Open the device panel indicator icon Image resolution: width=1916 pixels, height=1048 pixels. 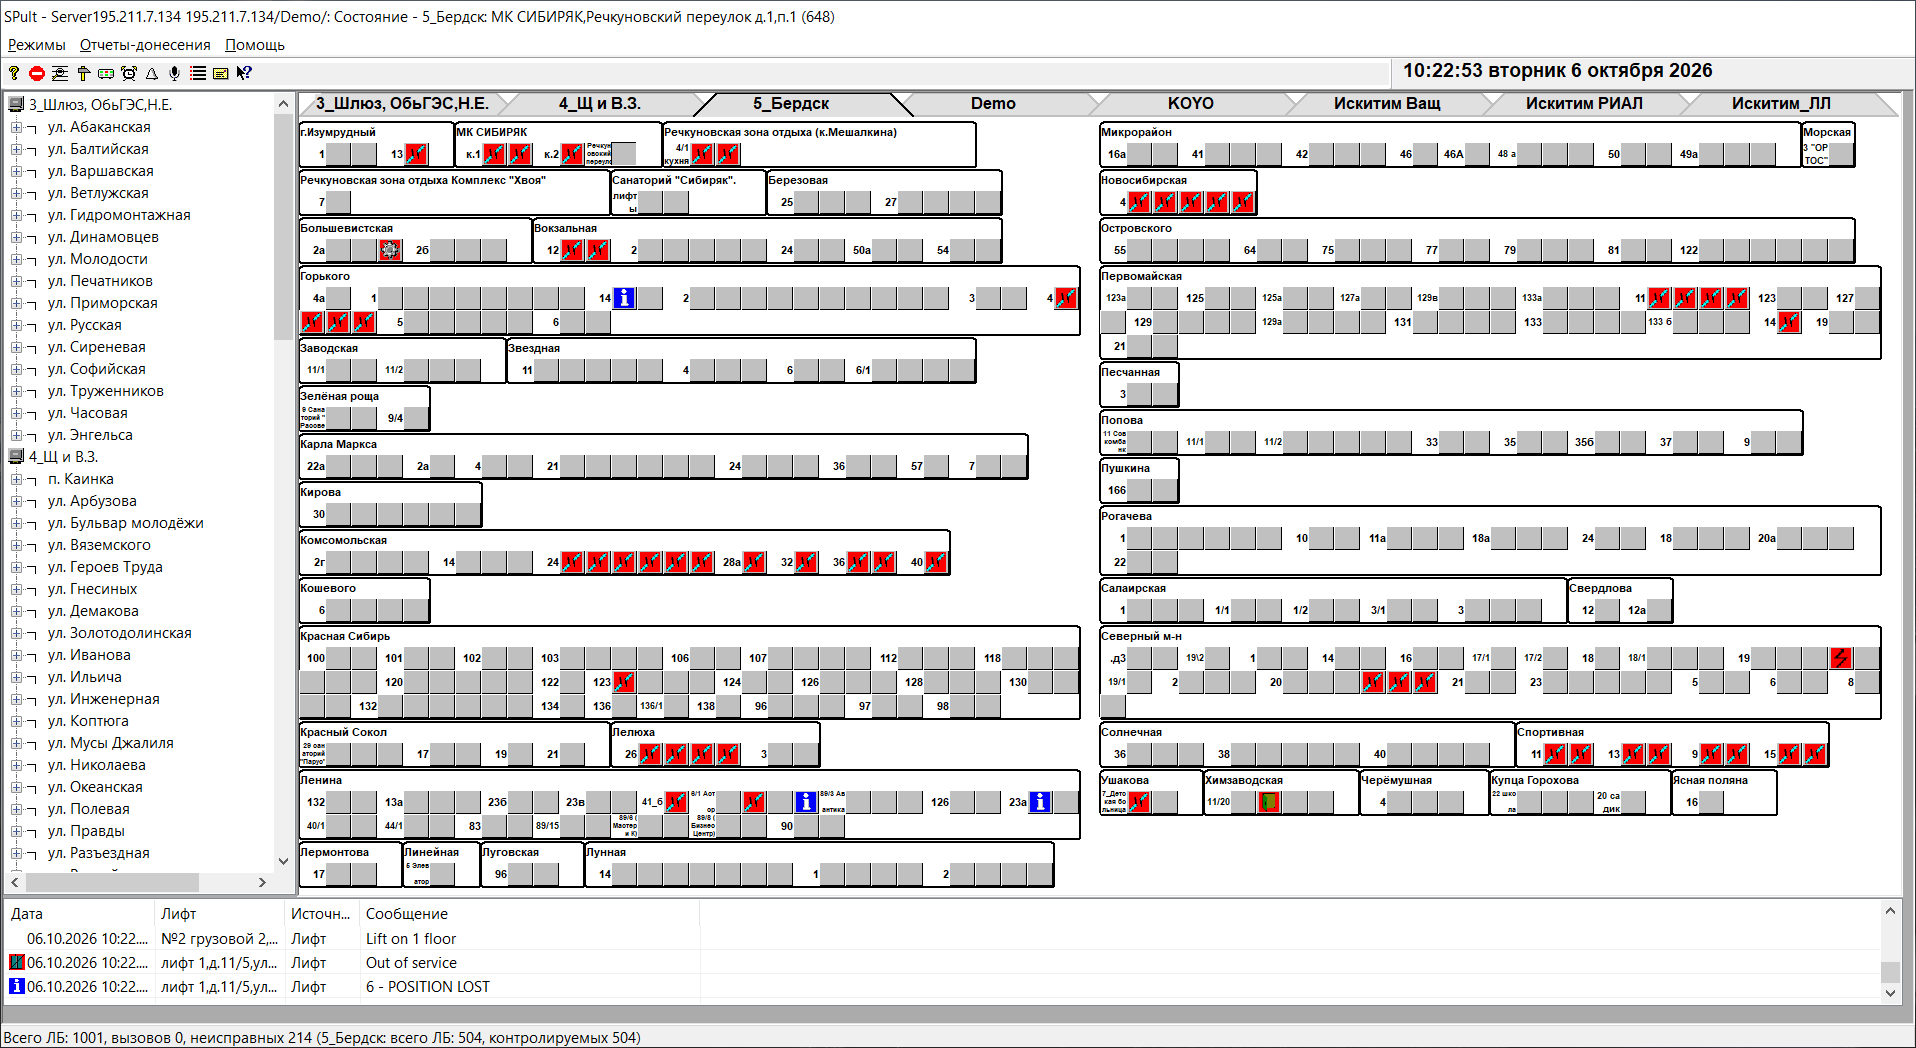tap(106, 73)
